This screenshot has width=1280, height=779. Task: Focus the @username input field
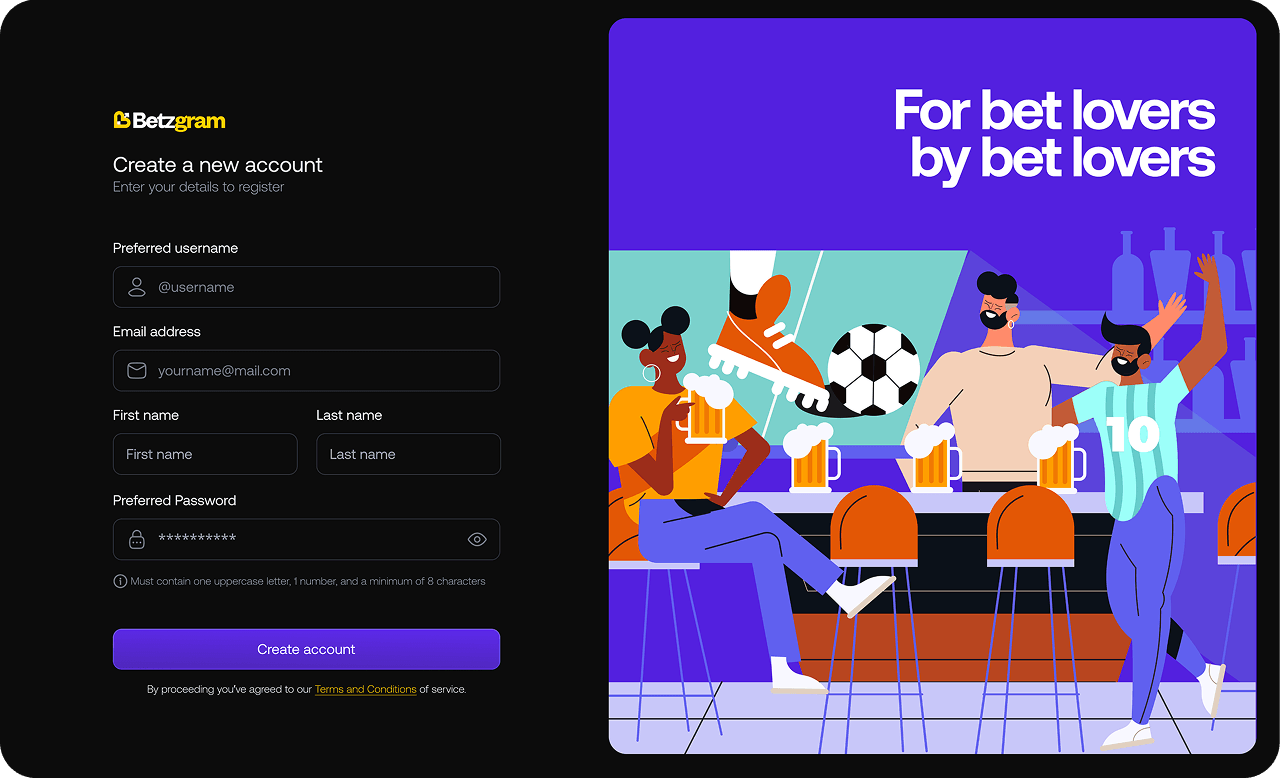pyautogui.click(x=306, y=287)
